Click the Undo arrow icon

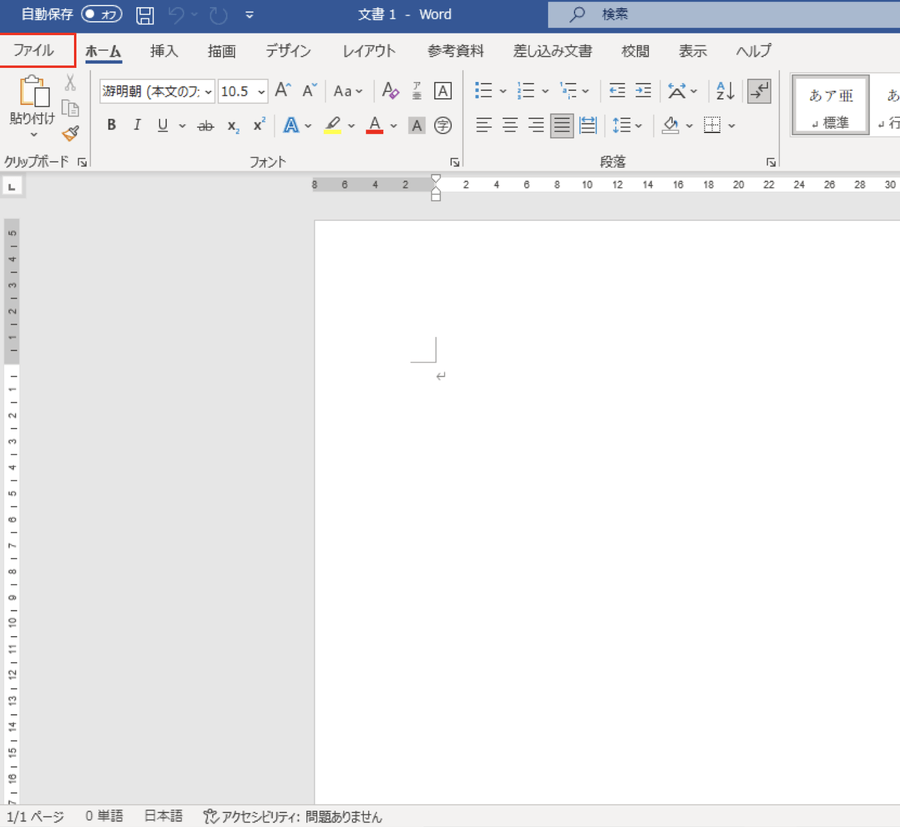point(176,15)
